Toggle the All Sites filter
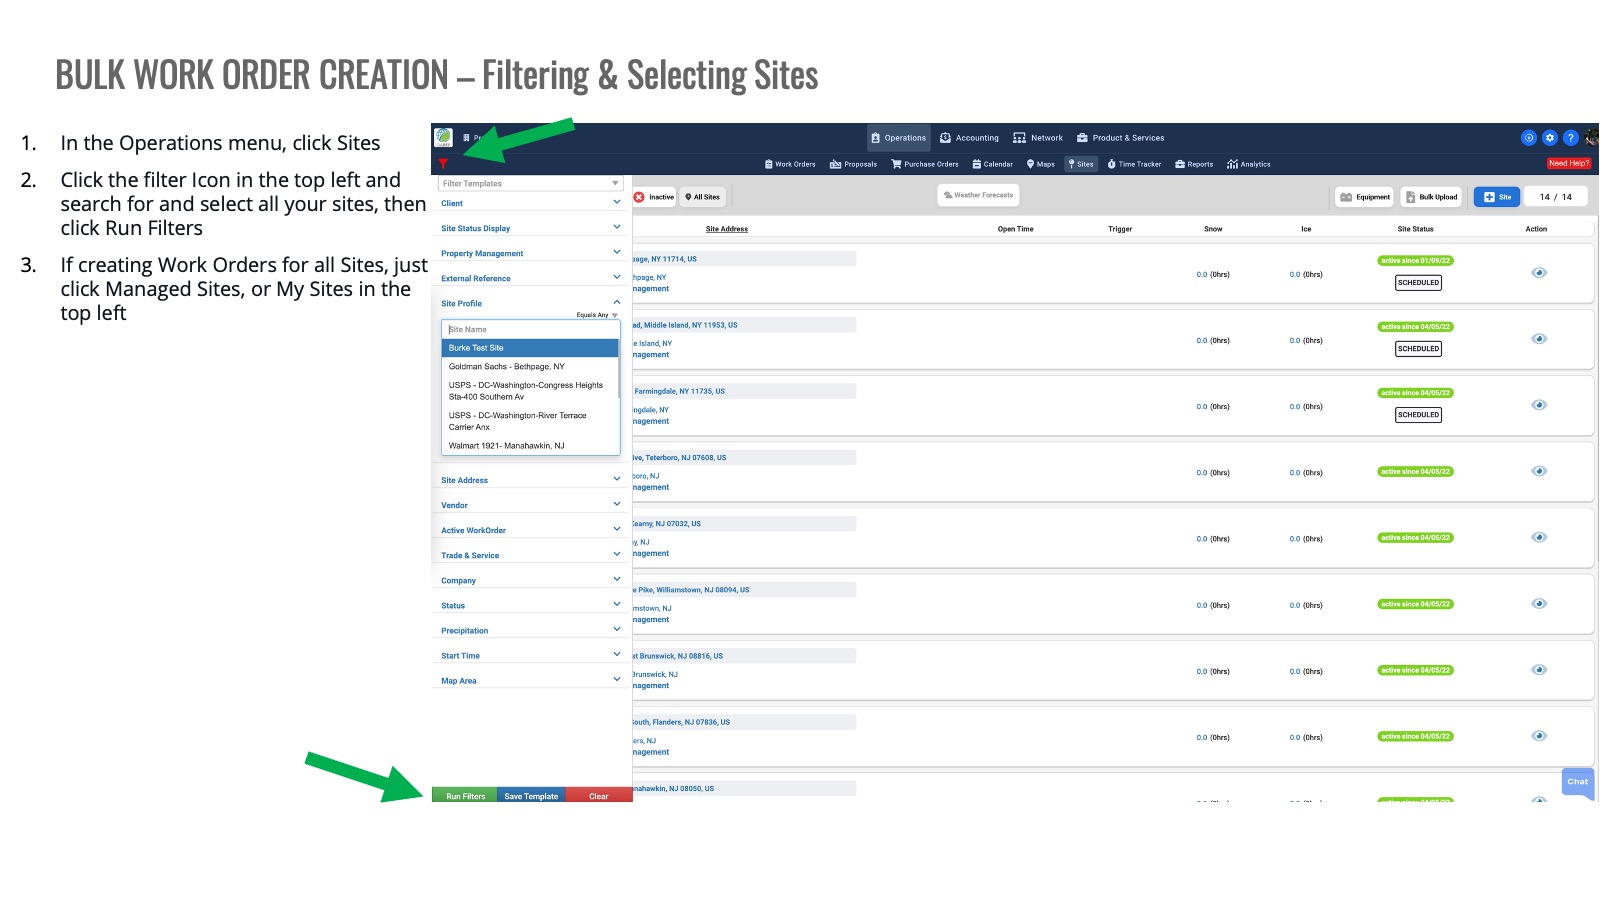This screenshot has height=900, width=1600. [x=702, y=197]
